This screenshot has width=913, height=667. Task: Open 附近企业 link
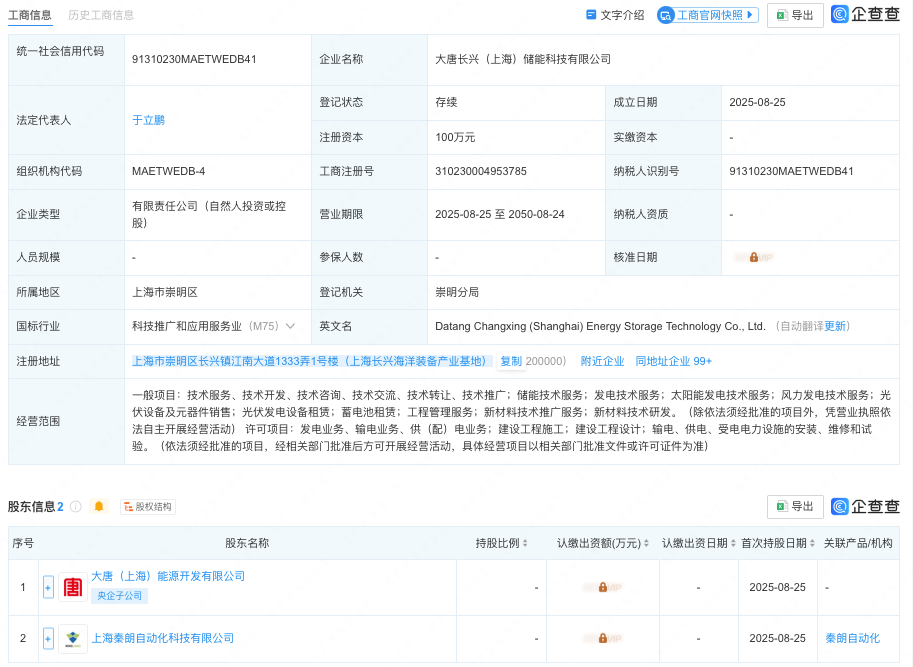pyautogui.click(x=602, y=361)
